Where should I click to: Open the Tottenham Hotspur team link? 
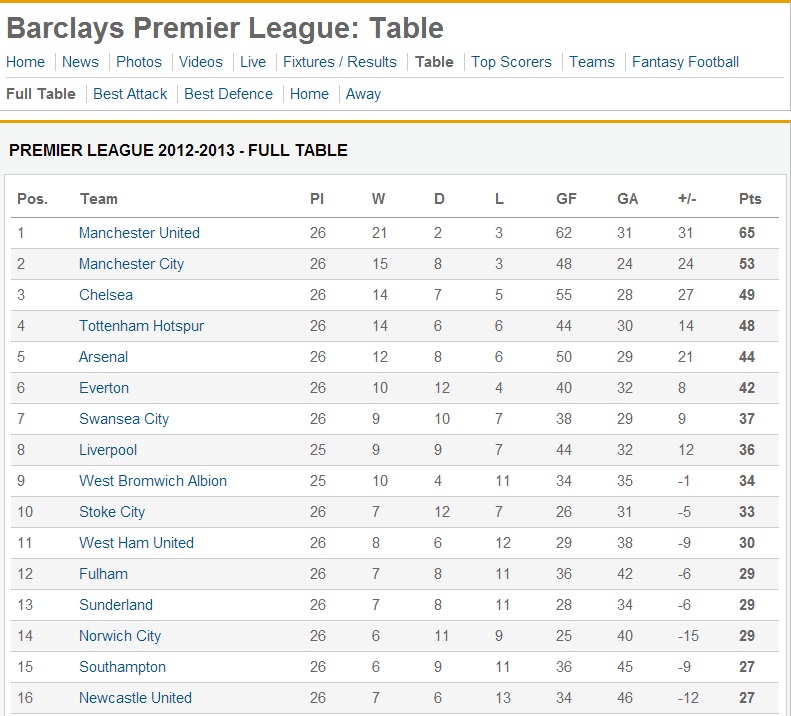pyautogui.click(x=141, y=326)
